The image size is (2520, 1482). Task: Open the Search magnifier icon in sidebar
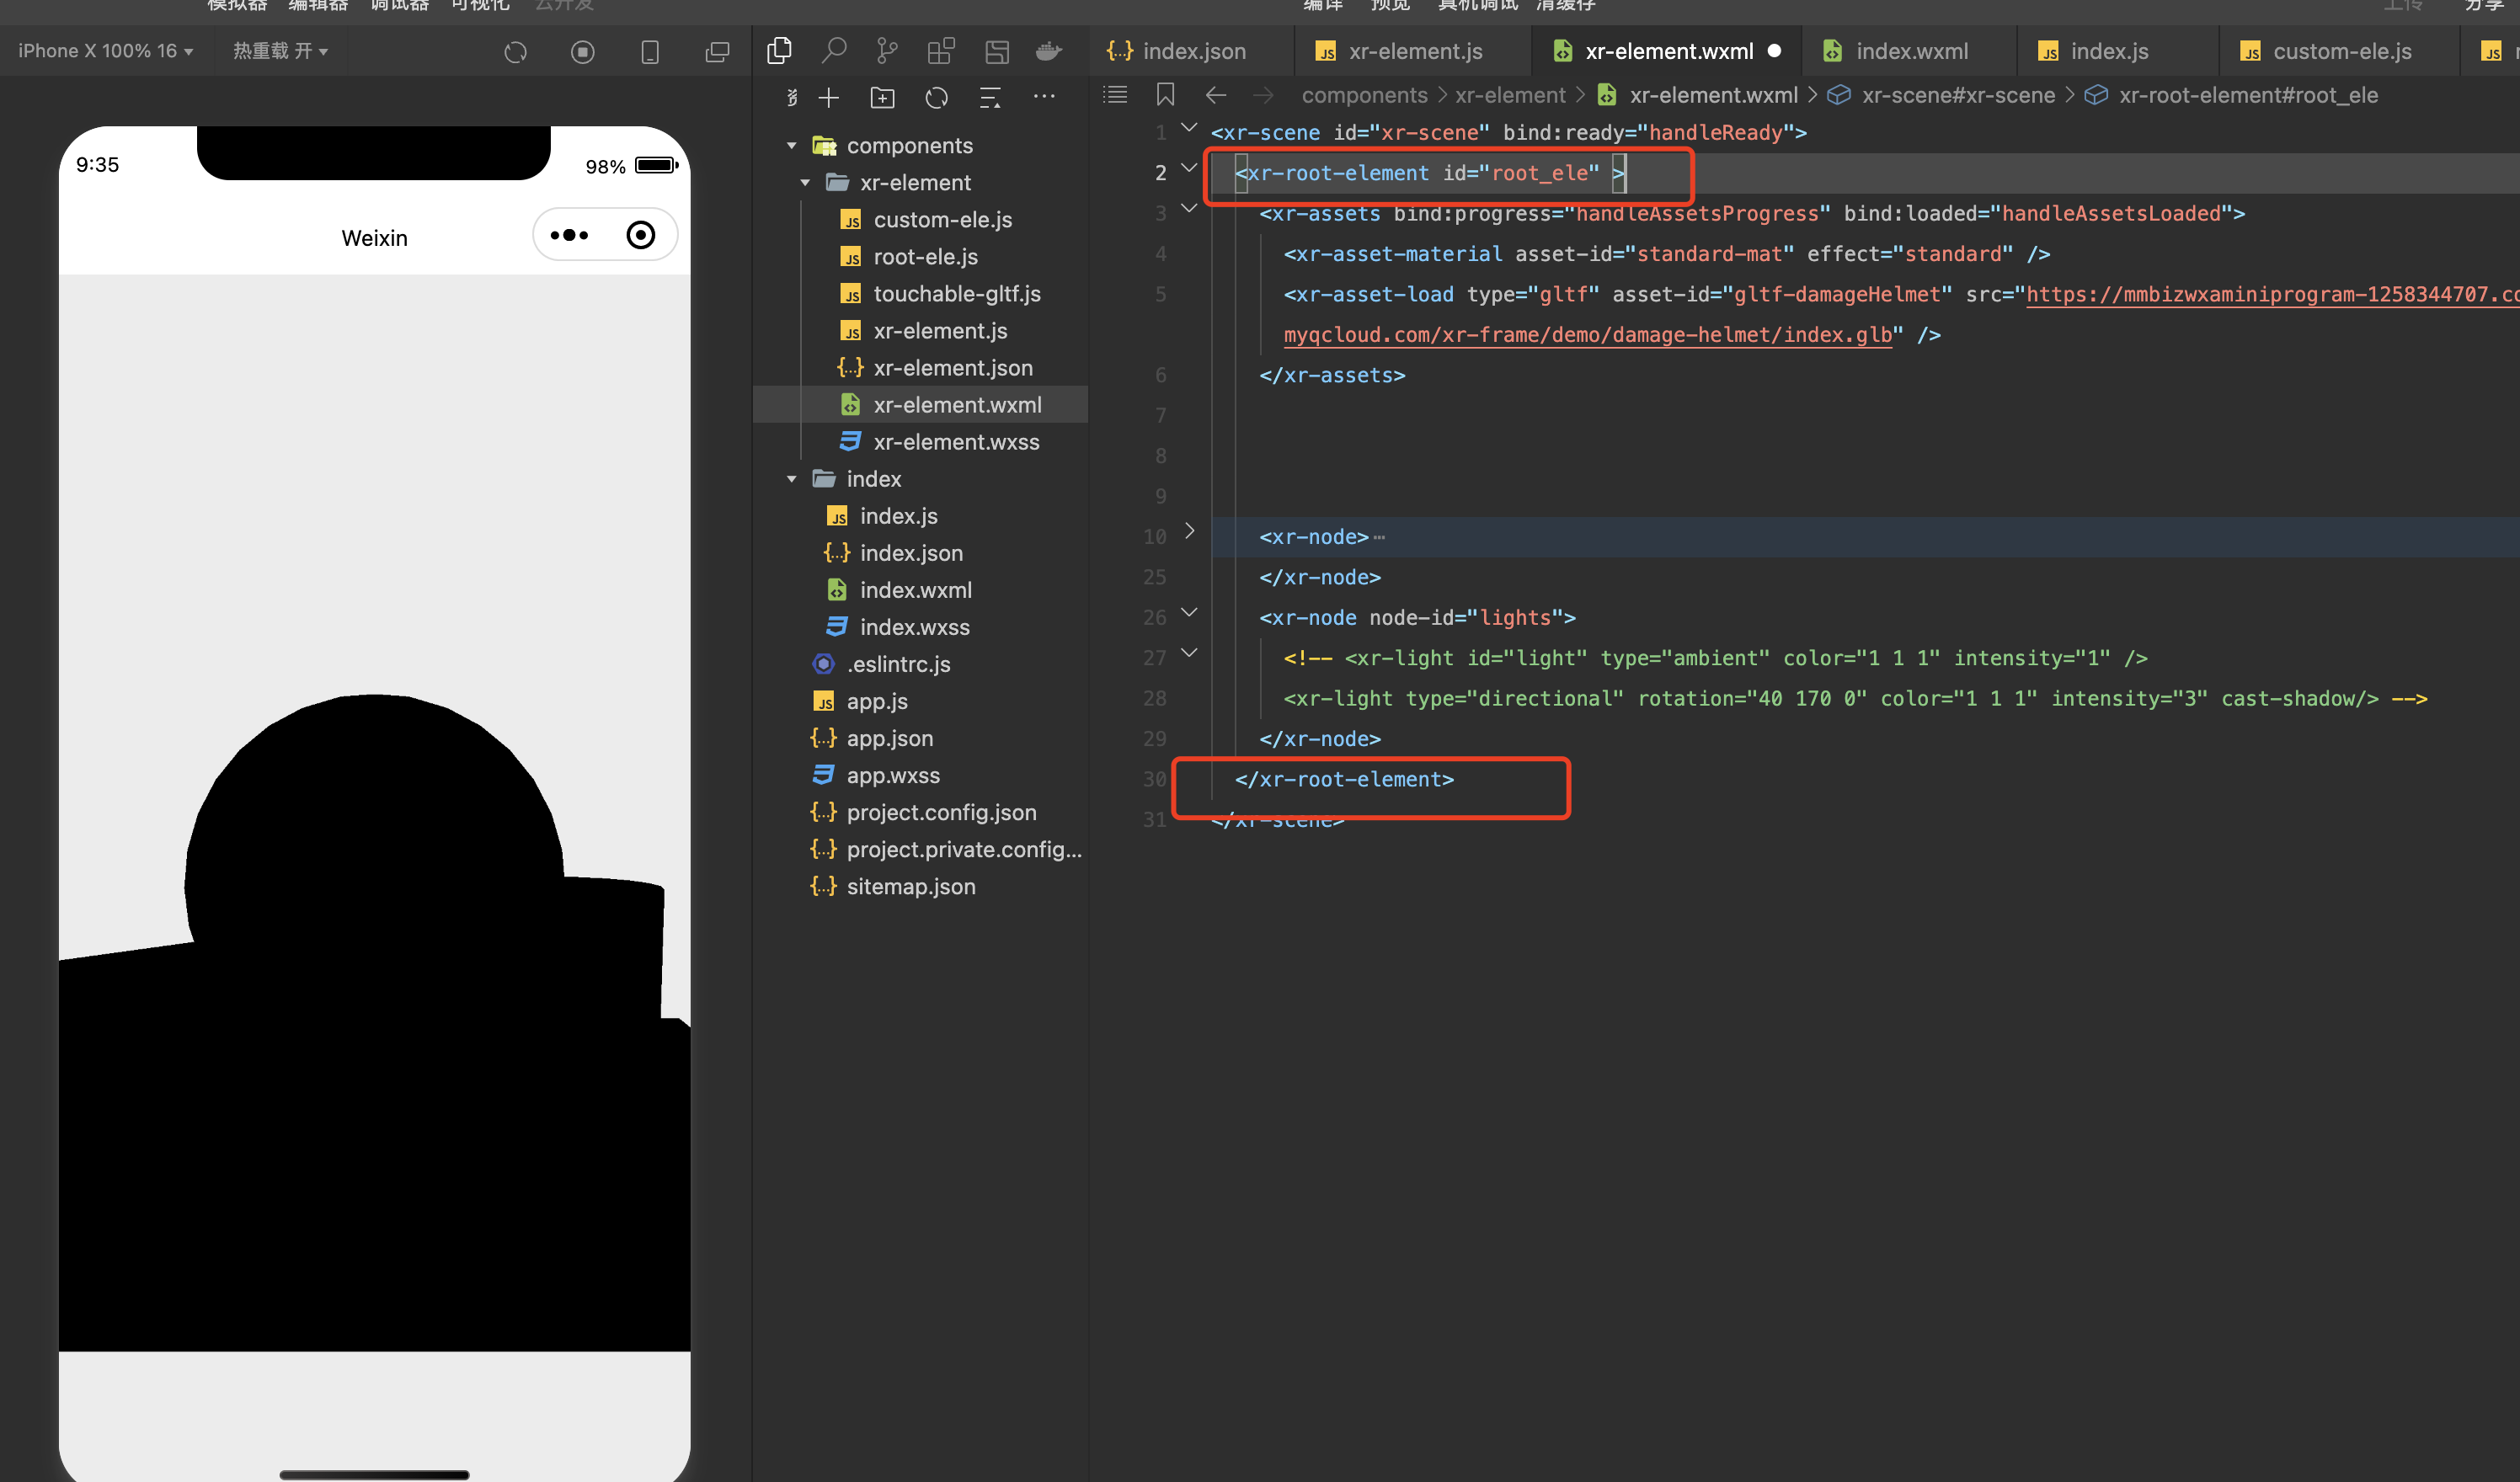click(x=833, y=51)
